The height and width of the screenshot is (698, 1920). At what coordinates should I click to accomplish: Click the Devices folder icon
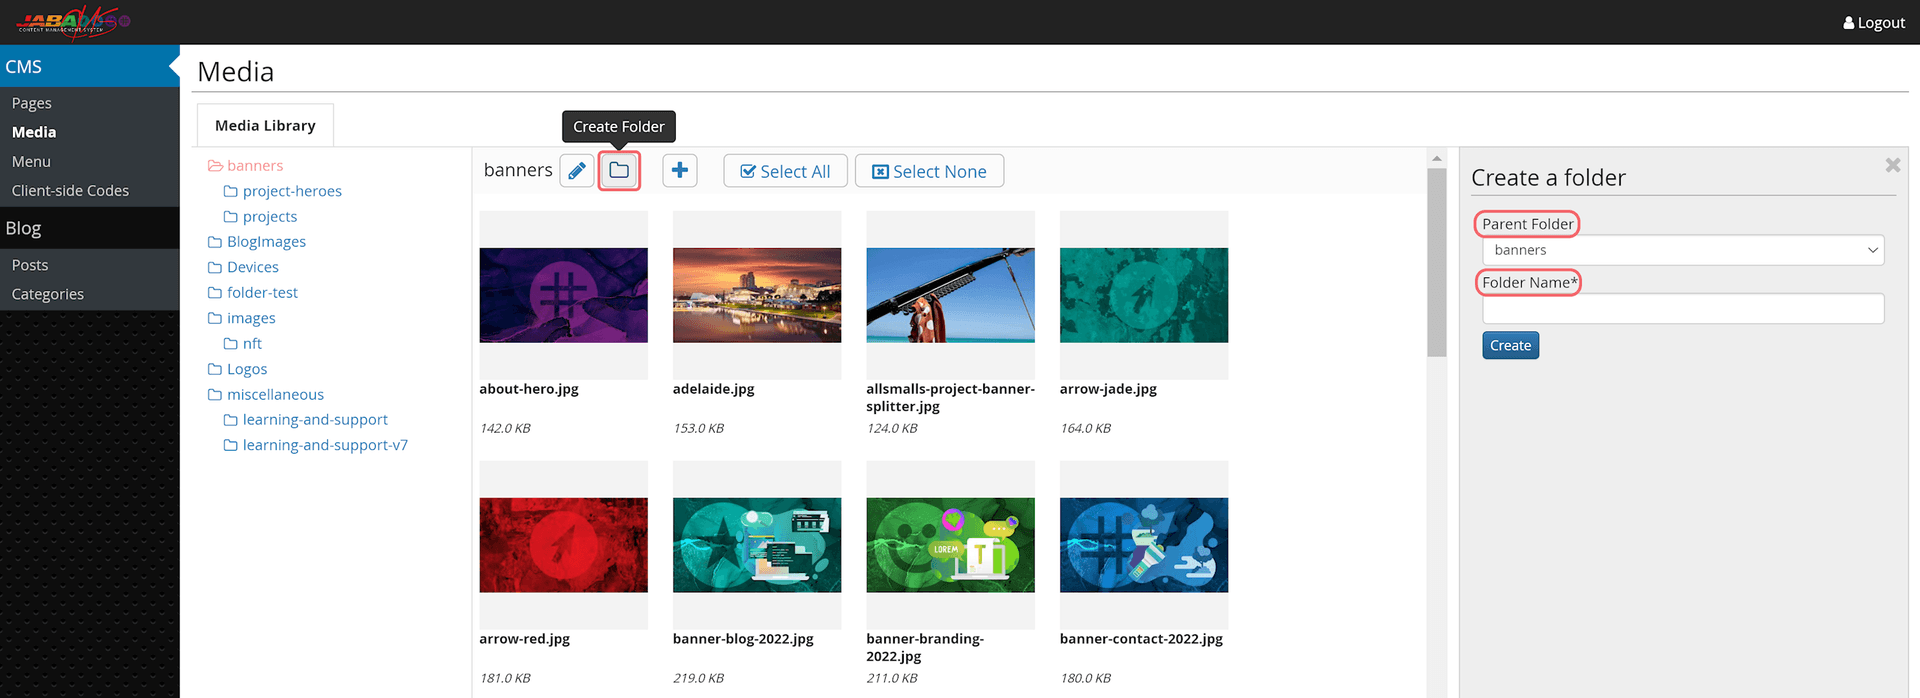tap(214, 267)
